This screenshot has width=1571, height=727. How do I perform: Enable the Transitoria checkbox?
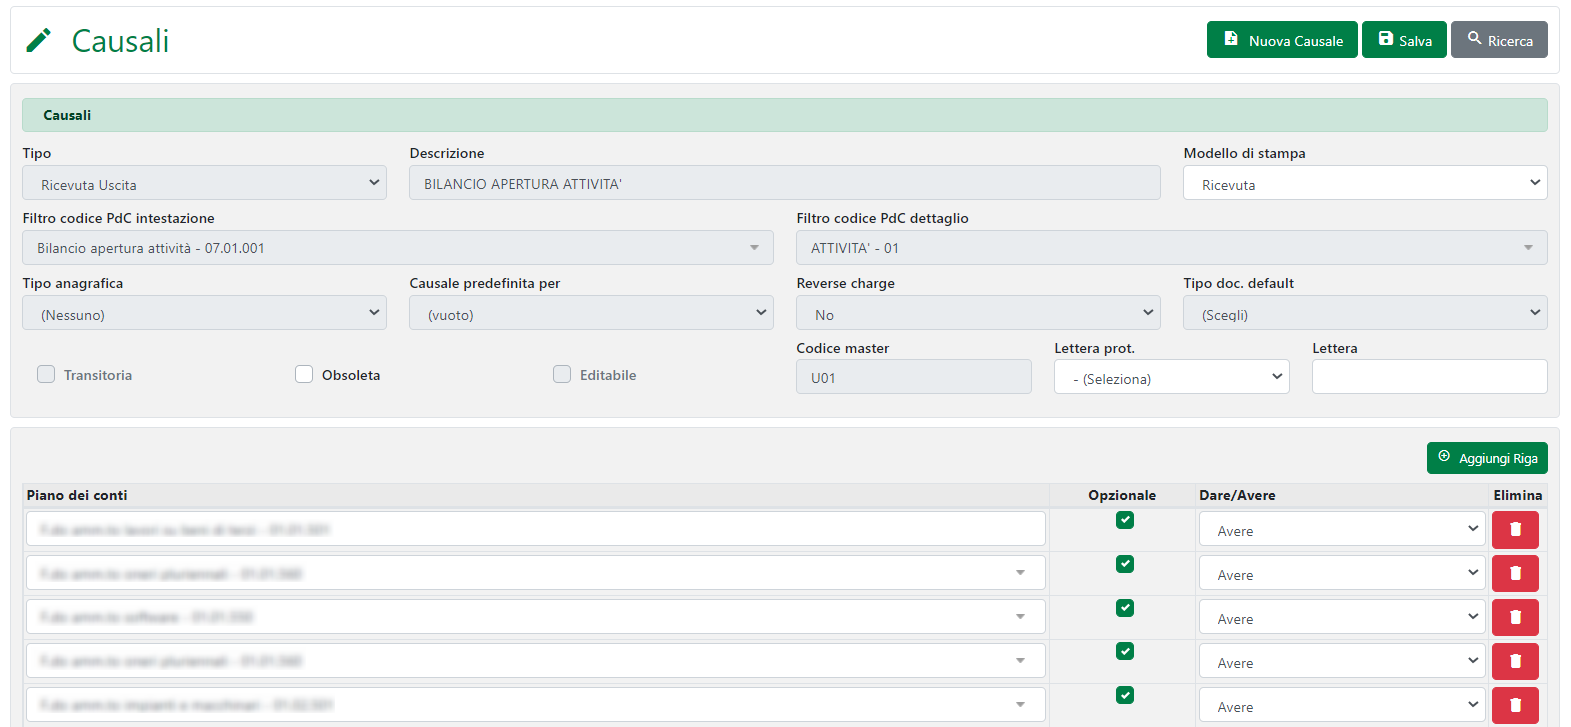point(46,374)
